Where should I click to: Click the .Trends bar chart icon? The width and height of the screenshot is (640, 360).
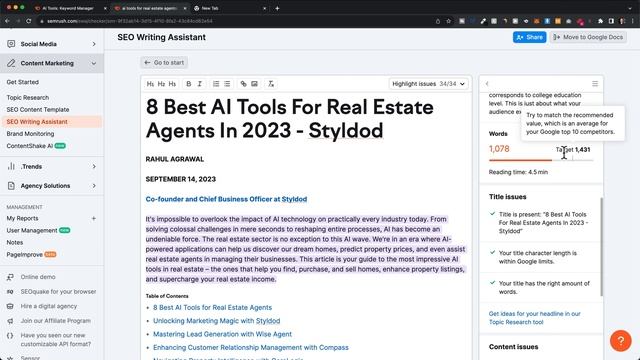tap(11, 167)
